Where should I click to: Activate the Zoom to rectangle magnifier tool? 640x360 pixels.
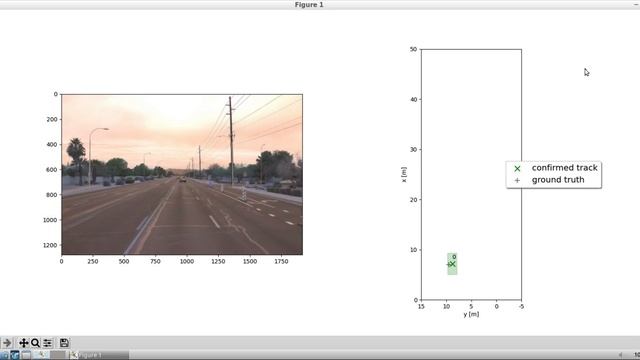click(36, 343)
